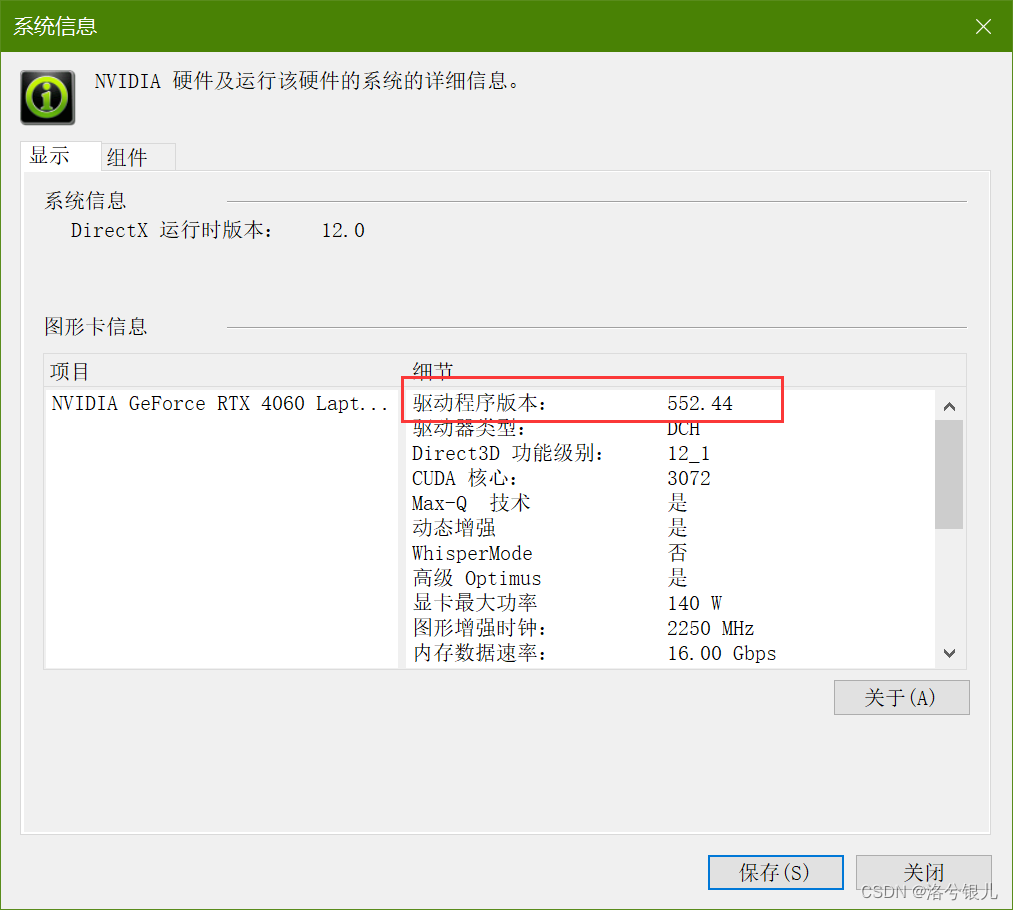The width and height of the screenshot is (1013, 910).
Task: Click the 驱动器类型 DCH row
Action: coord(672,429)
